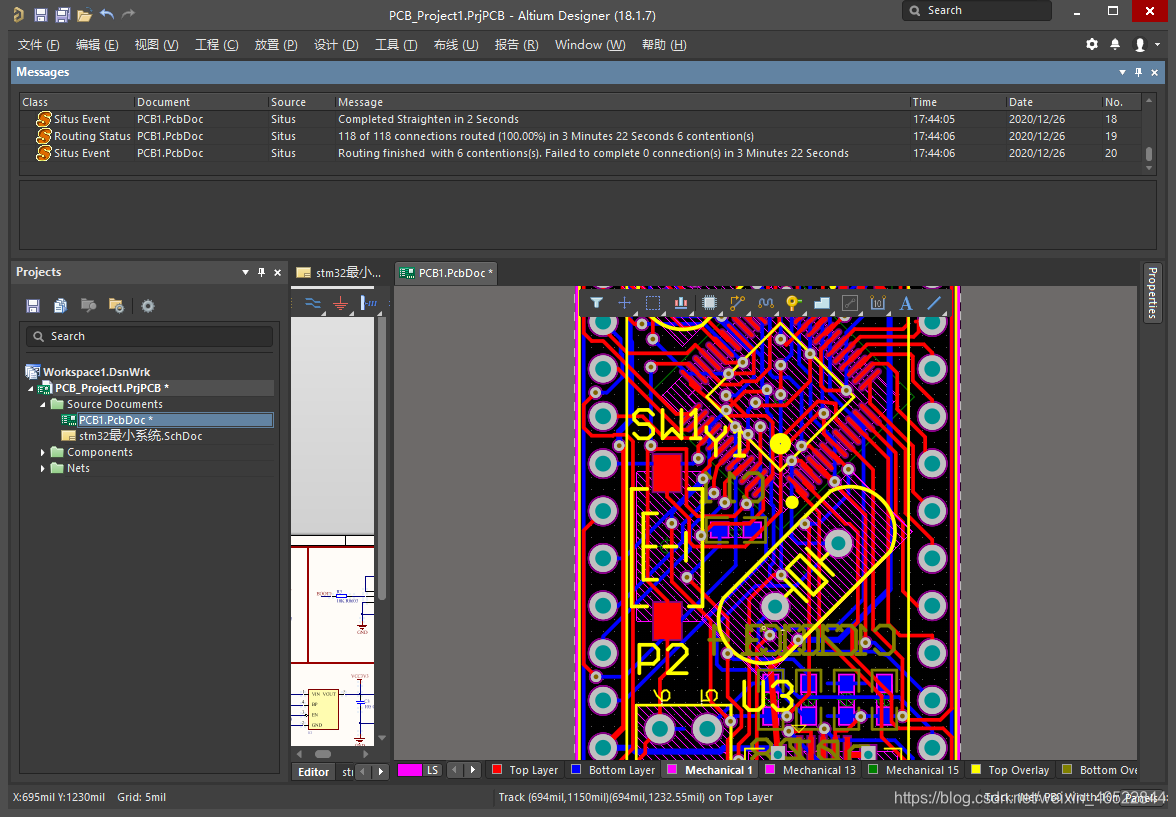Click the Save All icon in title bar

tap(63, 14)
